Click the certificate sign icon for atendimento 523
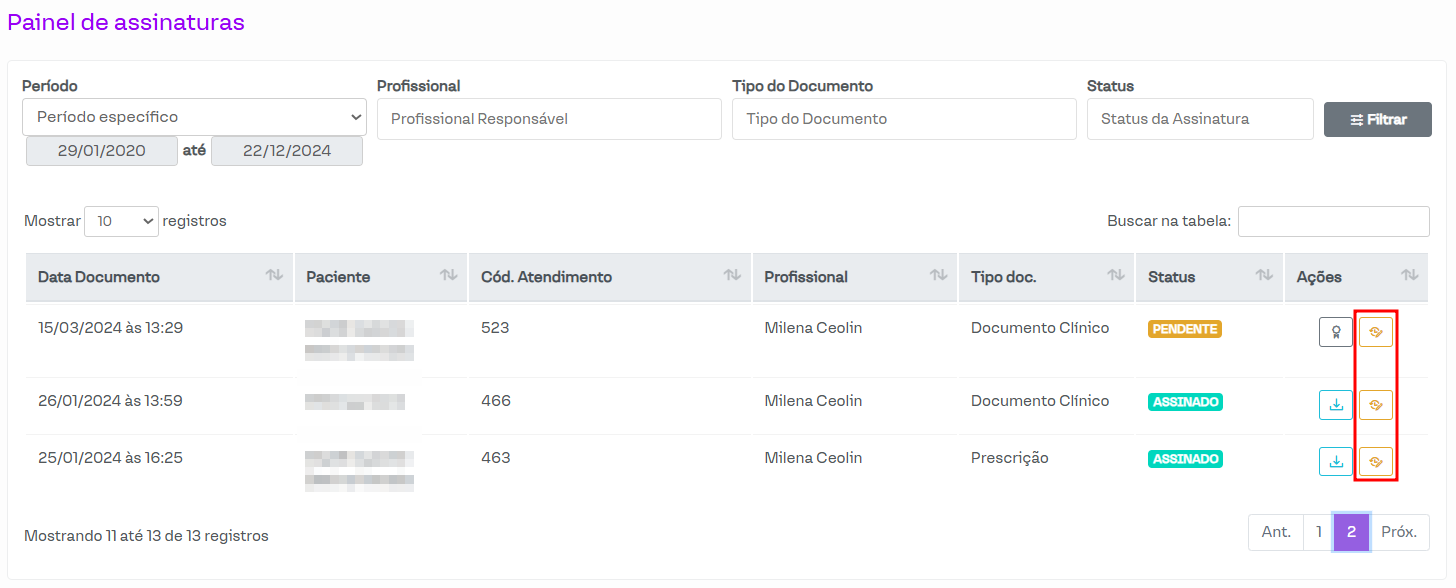1456x588 pixels. pos(1335,332)
